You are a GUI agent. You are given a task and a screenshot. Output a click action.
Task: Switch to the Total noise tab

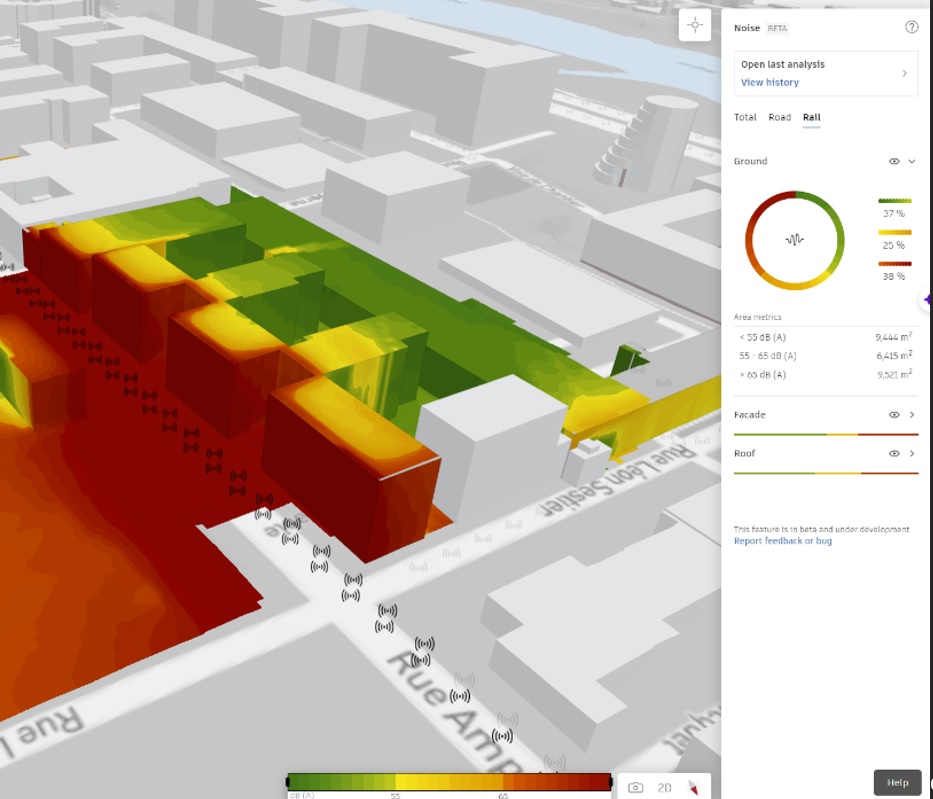pos(745,117)
